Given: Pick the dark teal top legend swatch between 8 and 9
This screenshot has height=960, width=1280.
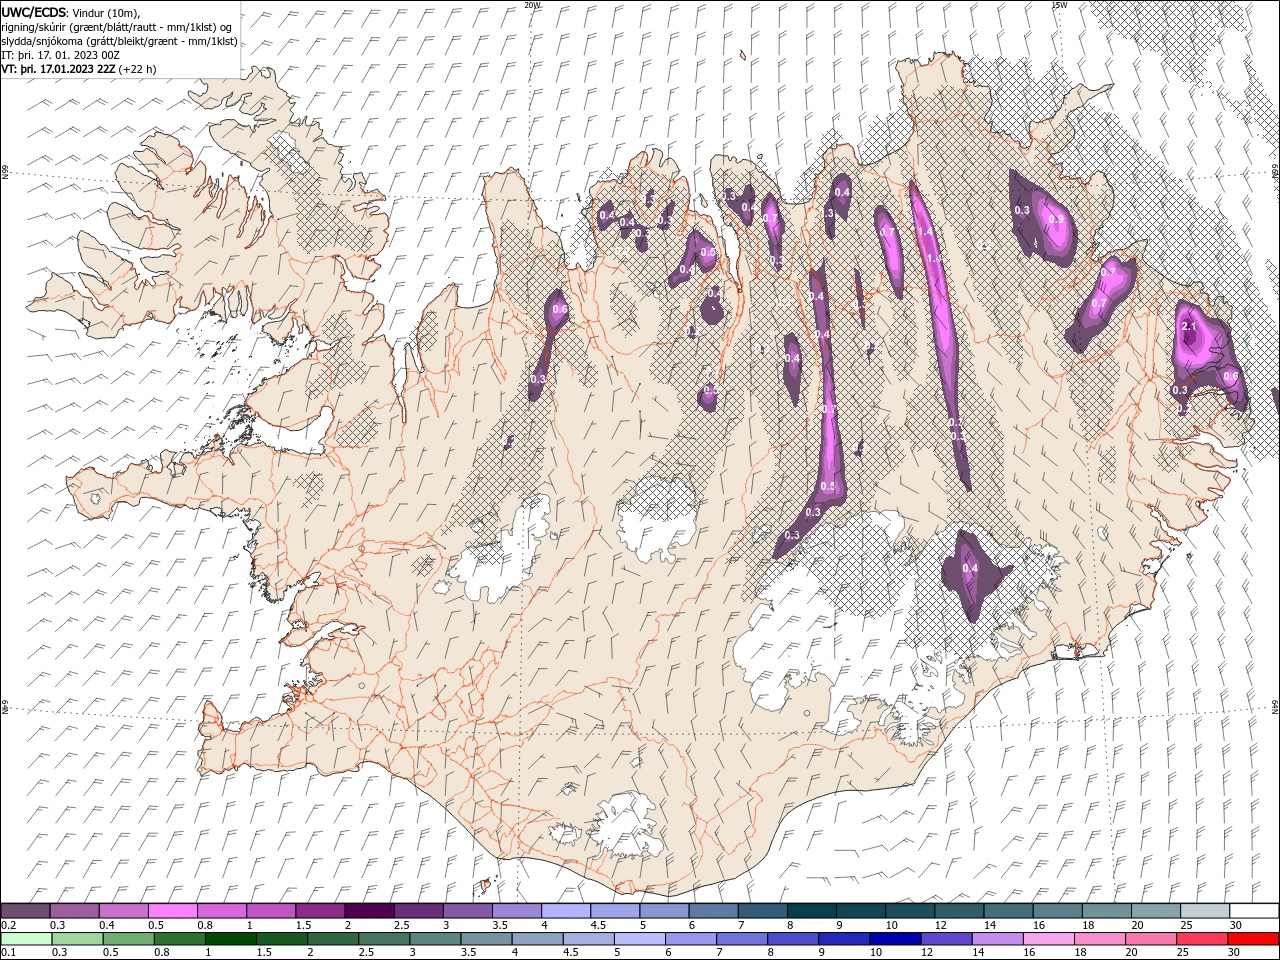Looking at the screenshot, I should 811,910.
